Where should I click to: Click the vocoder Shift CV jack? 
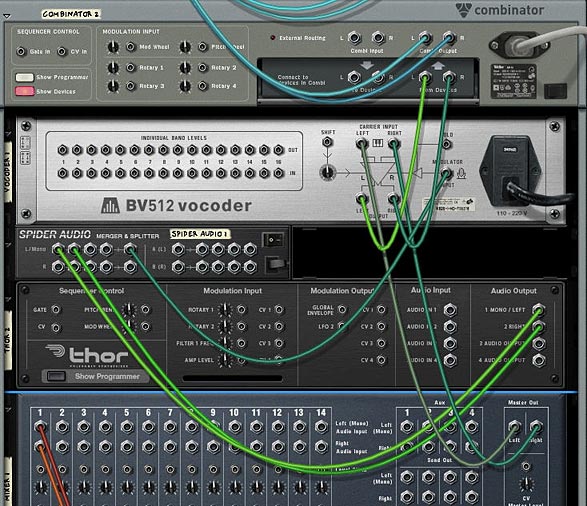coord(327,142)
